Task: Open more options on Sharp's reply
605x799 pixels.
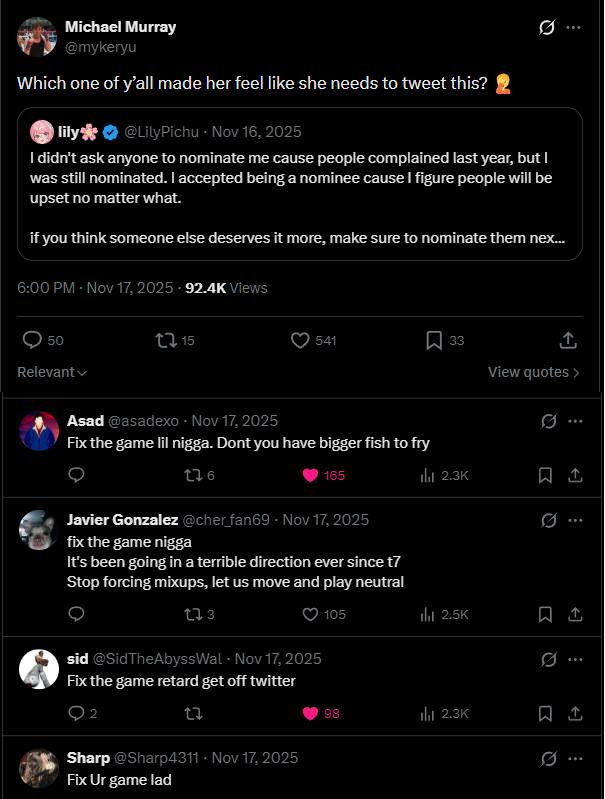Action: [576, 758]
